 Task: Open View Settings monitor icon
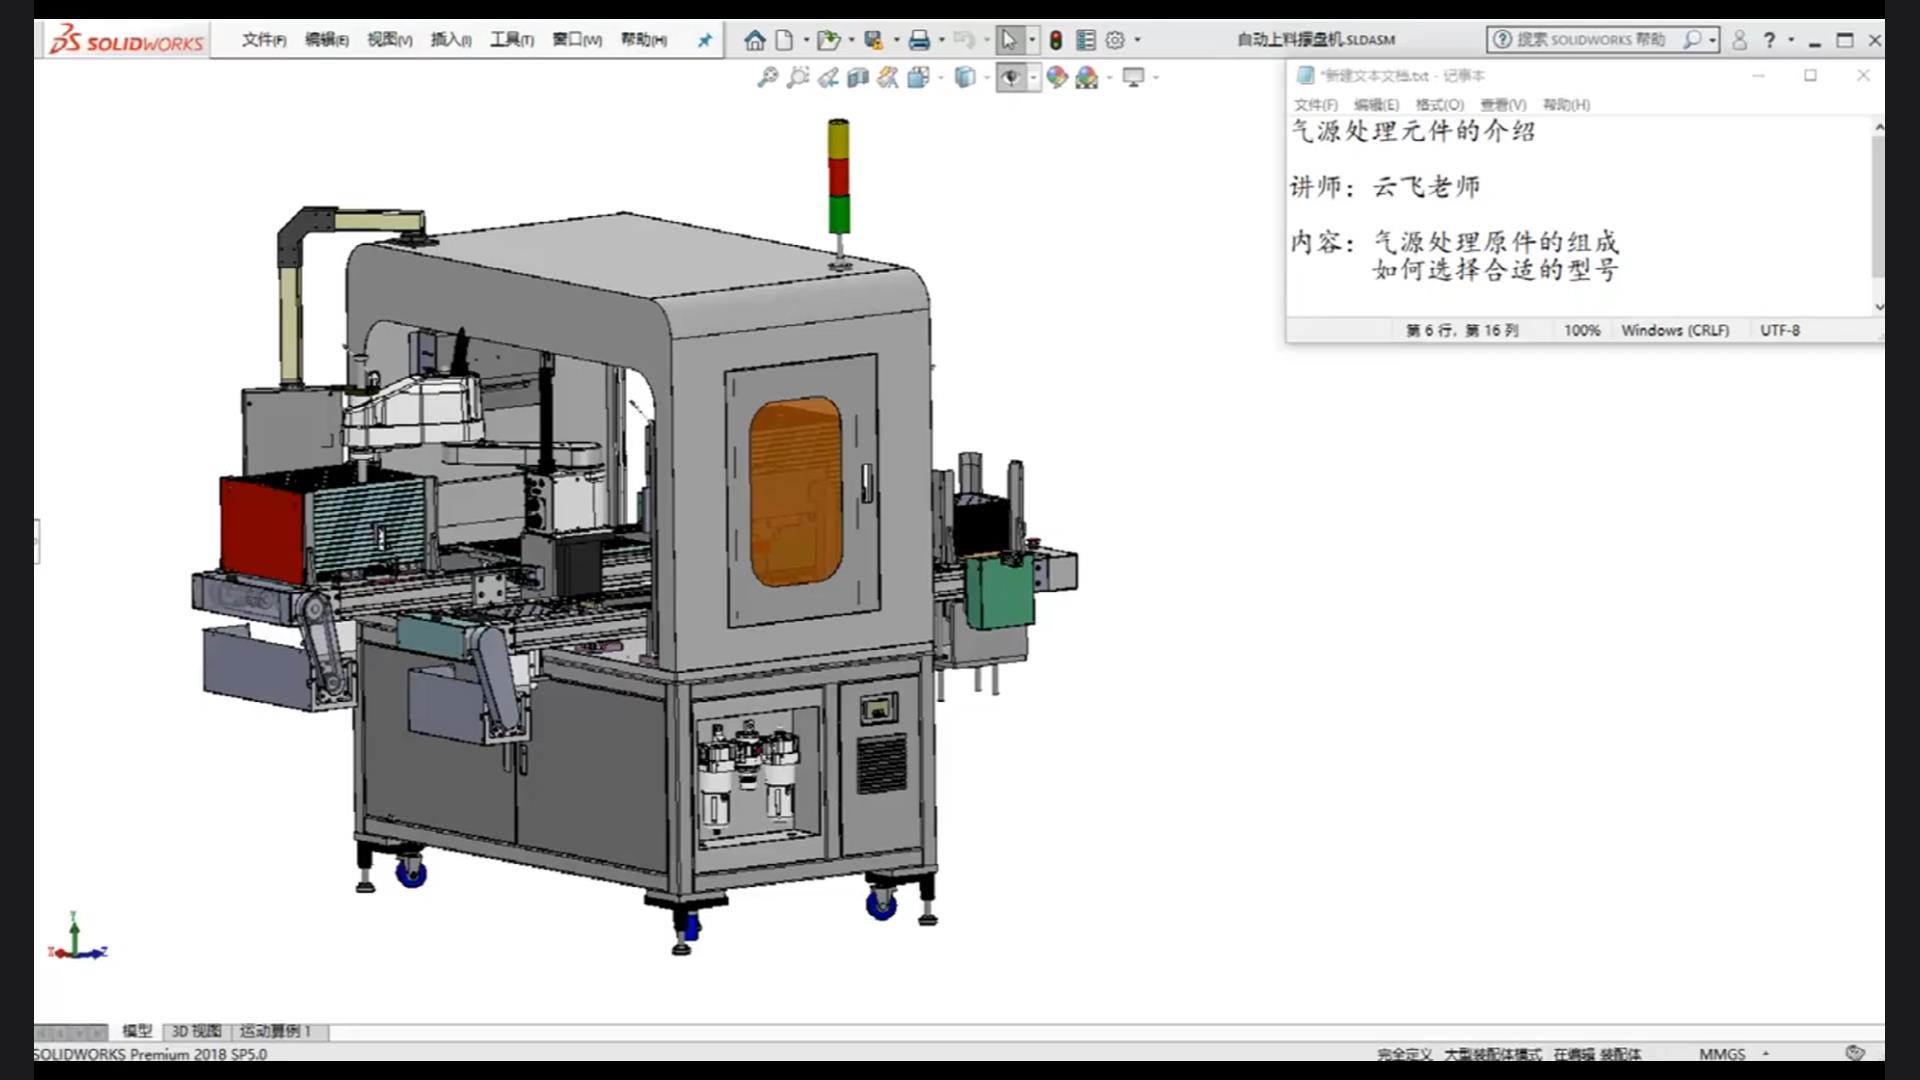1133,77
